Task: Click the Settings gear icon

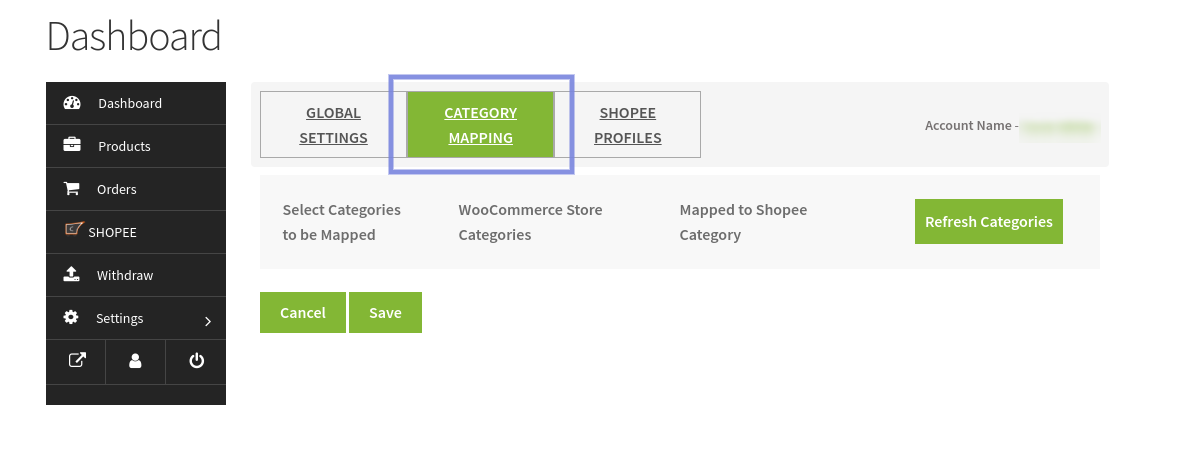Action: click(71, 318)
